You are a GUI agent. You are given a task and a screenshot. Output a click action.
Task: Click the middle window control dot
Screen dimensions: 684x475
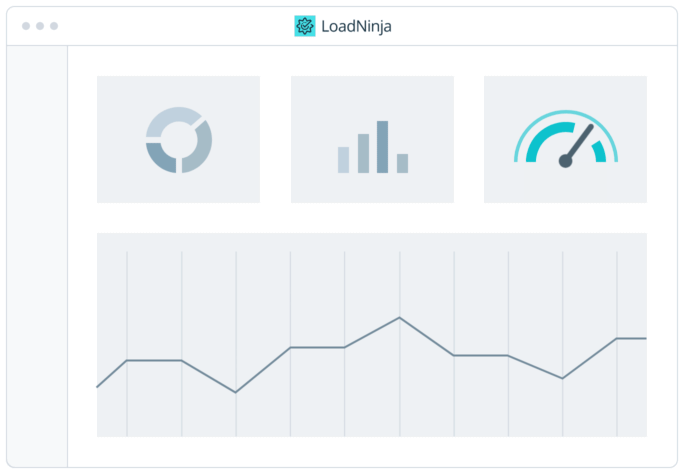click(40, 26)
